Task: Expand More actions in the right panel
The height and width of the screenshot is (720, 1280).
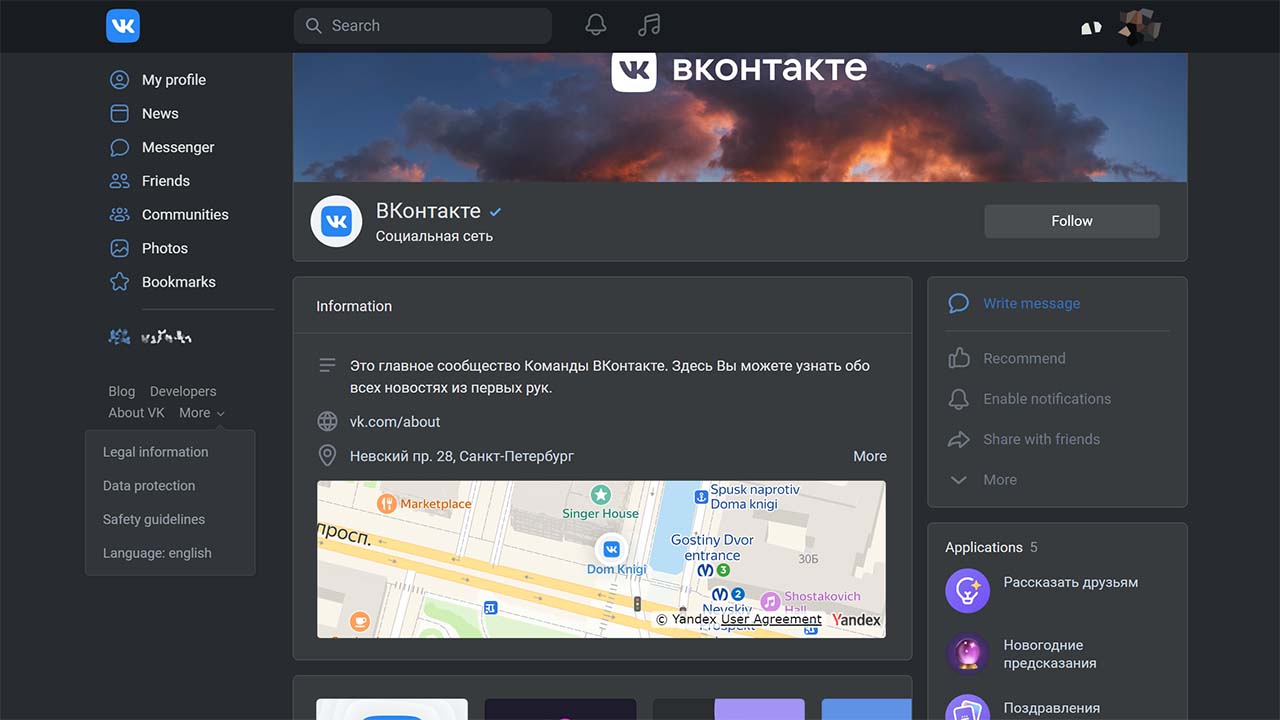Action: (x=1000, y=480)
